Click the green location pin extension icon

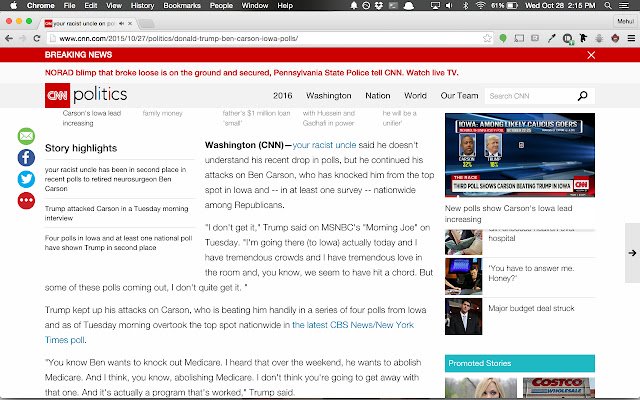pos(503,38)
